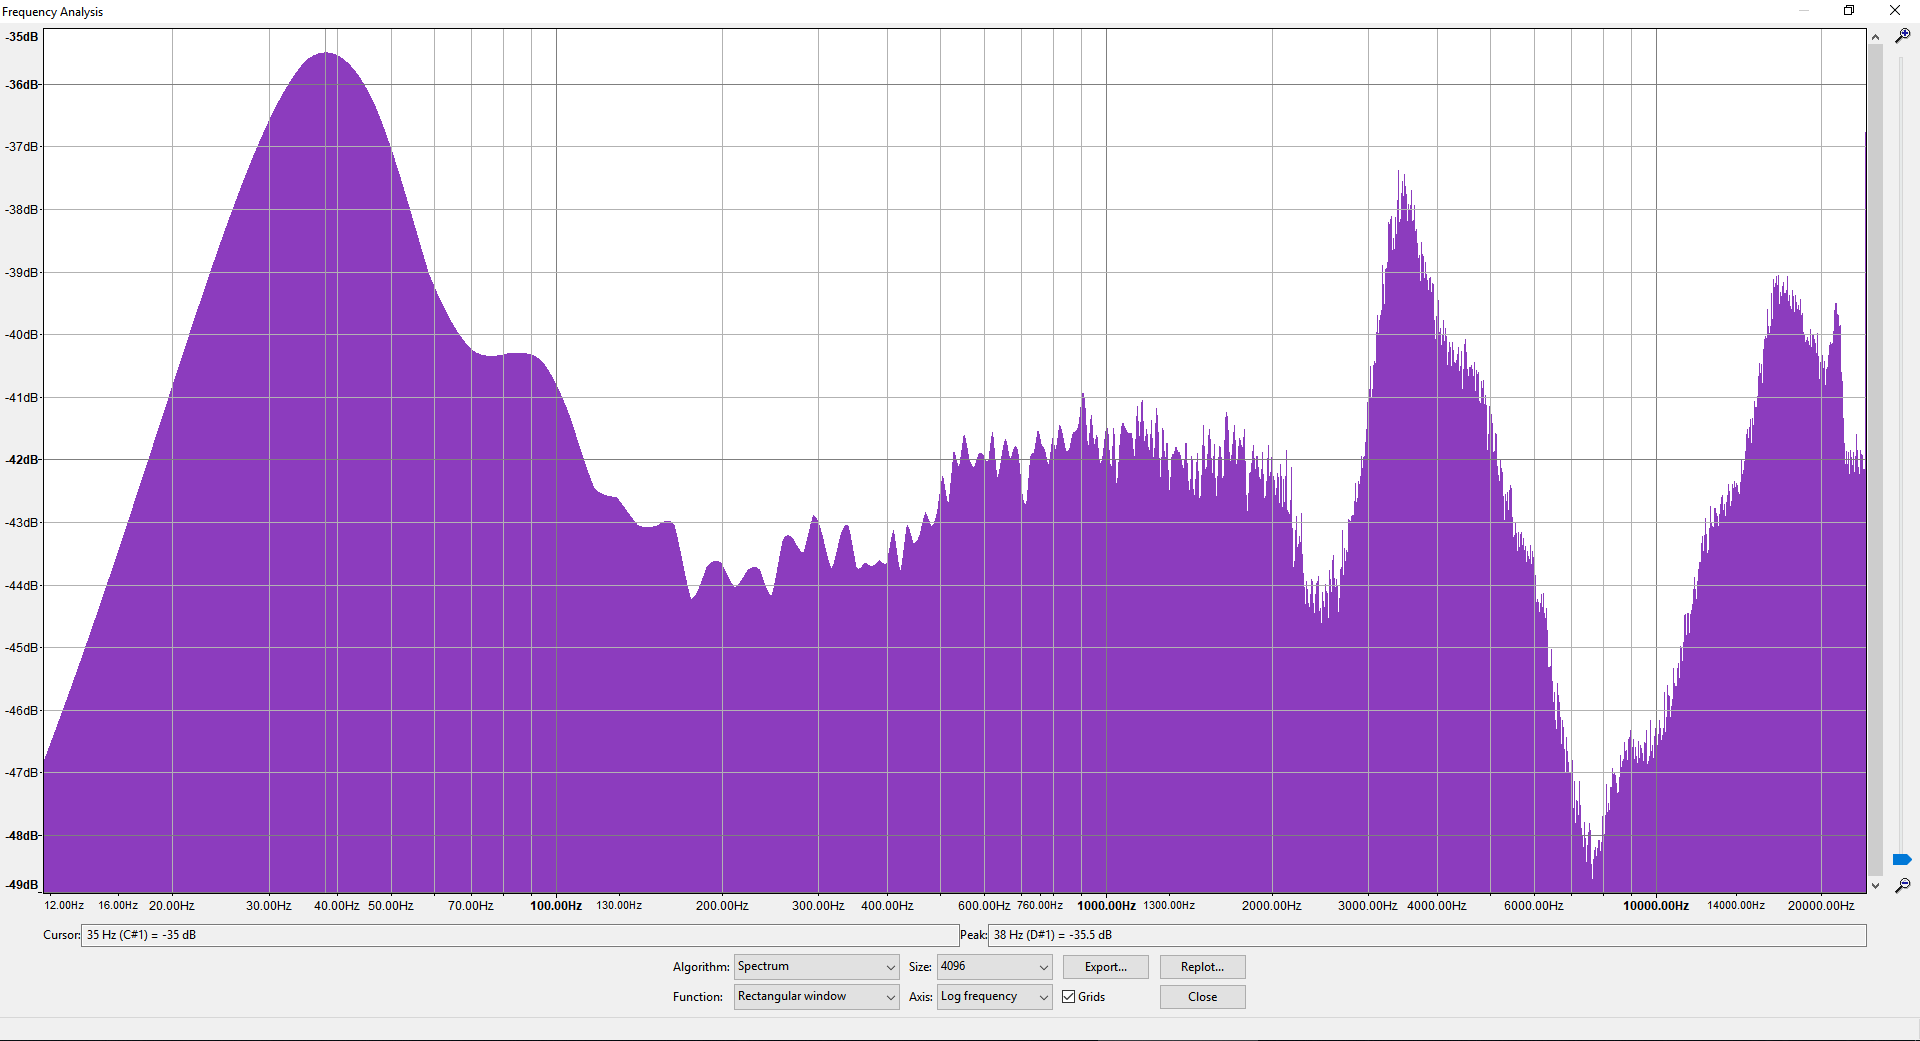The width and height of the screenshot is (1920, 1041).
Task: Click the 6000.00Hz axis label
Action: pos(1533,906)
